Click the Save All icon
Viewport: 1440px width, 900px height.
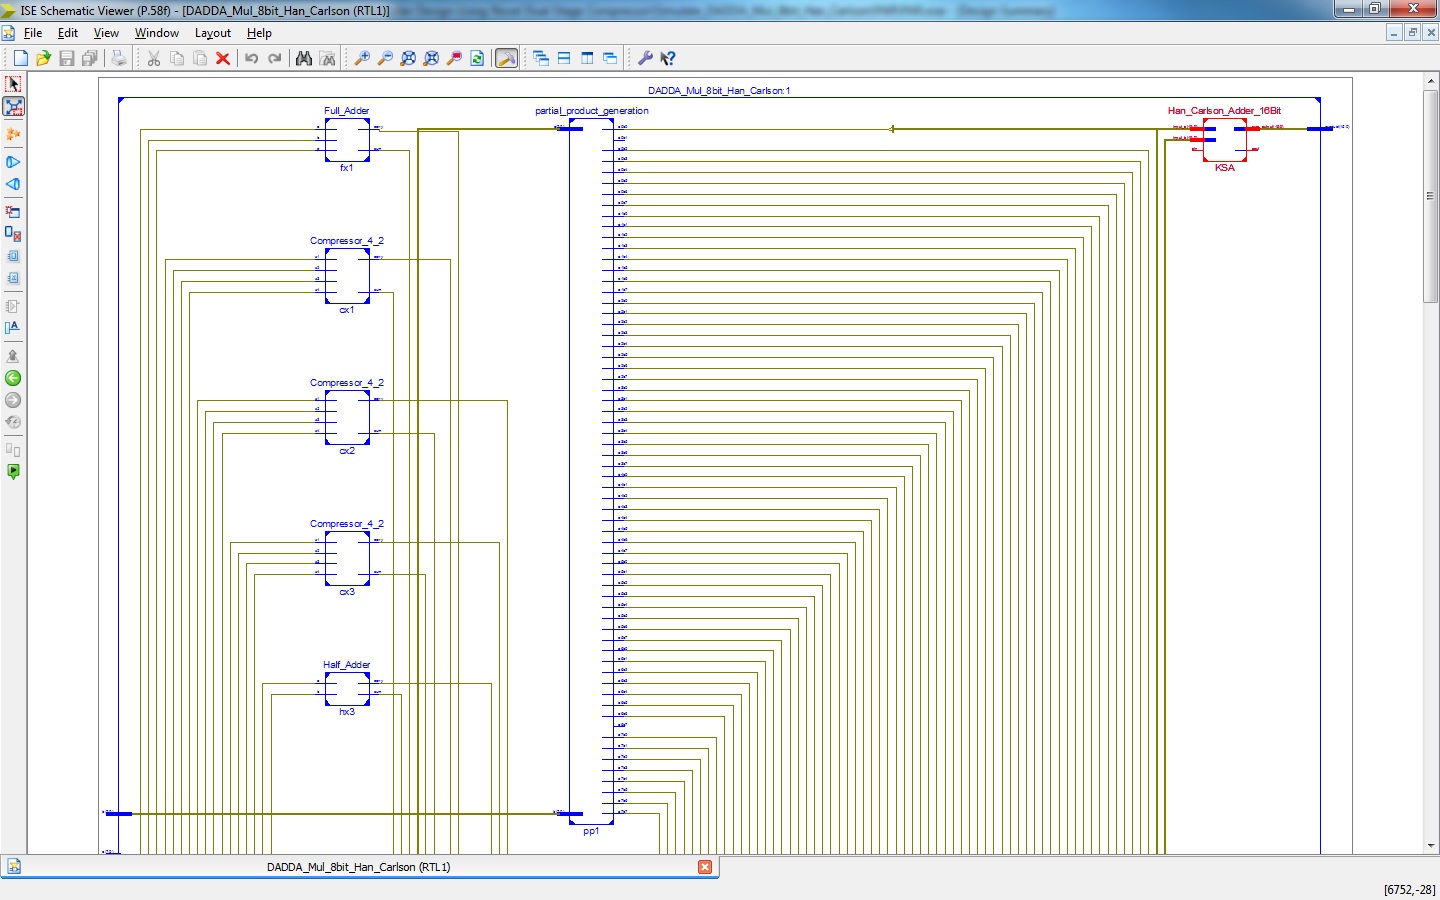[90, 58]
